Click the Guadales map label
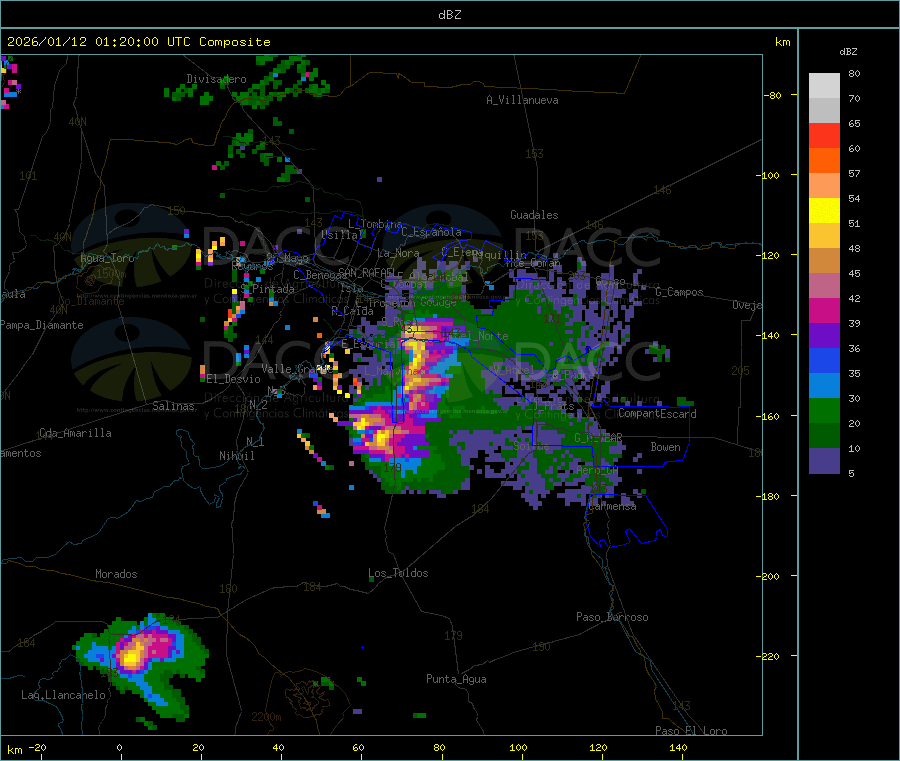Image resolution: width=900 pixels, height=761 pixels. (x=534, y=215)
